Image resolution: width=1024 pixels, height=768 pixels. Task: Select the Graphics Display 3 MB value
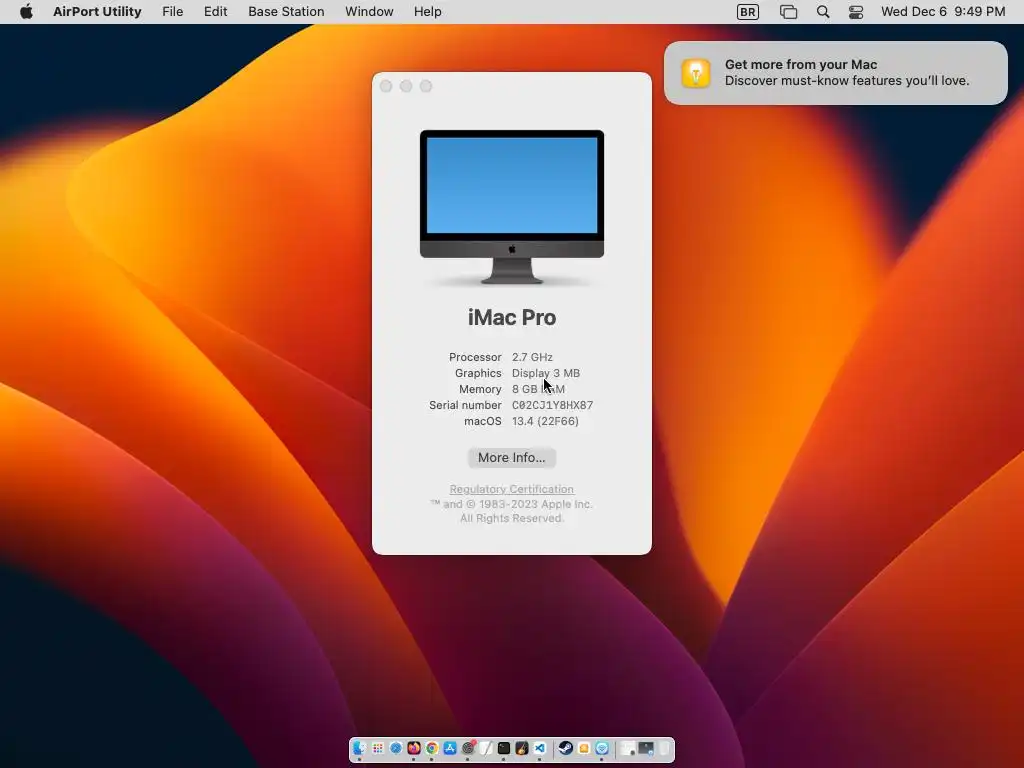546,373
